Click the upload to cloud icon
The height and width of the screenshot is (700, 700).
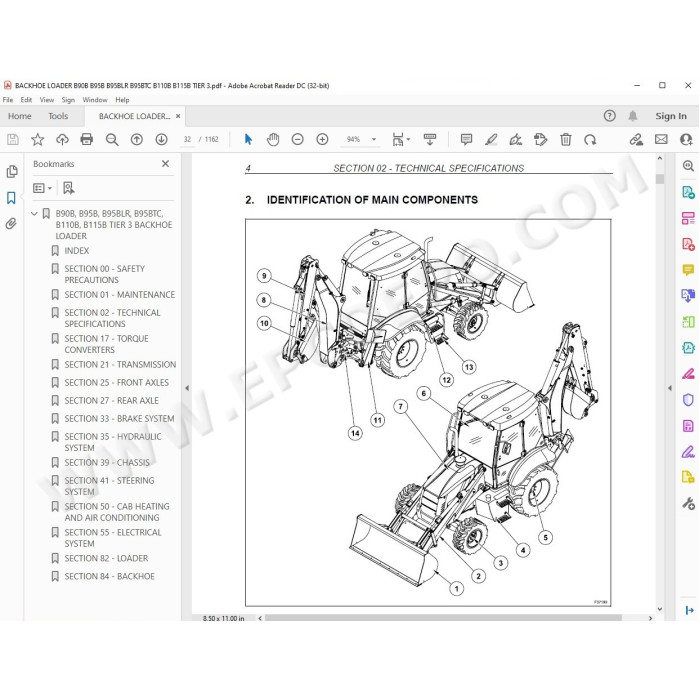click(62, 140)
